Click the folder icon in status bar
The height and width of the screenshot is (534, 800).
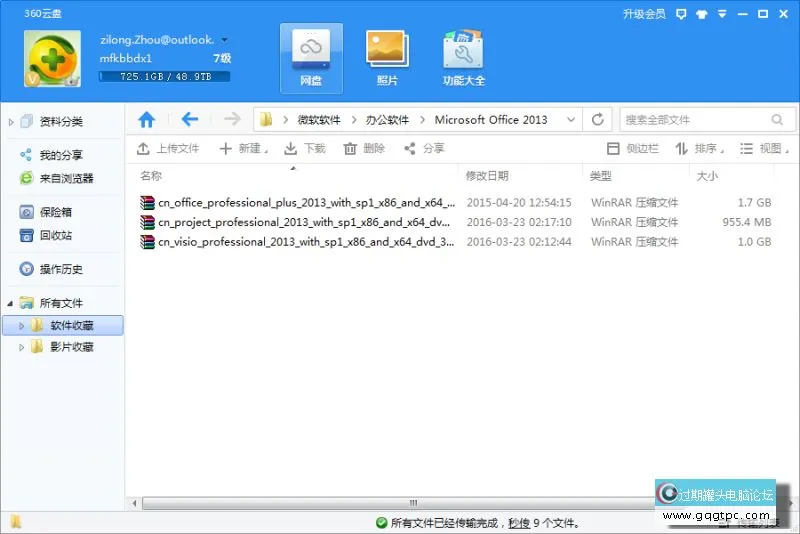click(15, 522)
